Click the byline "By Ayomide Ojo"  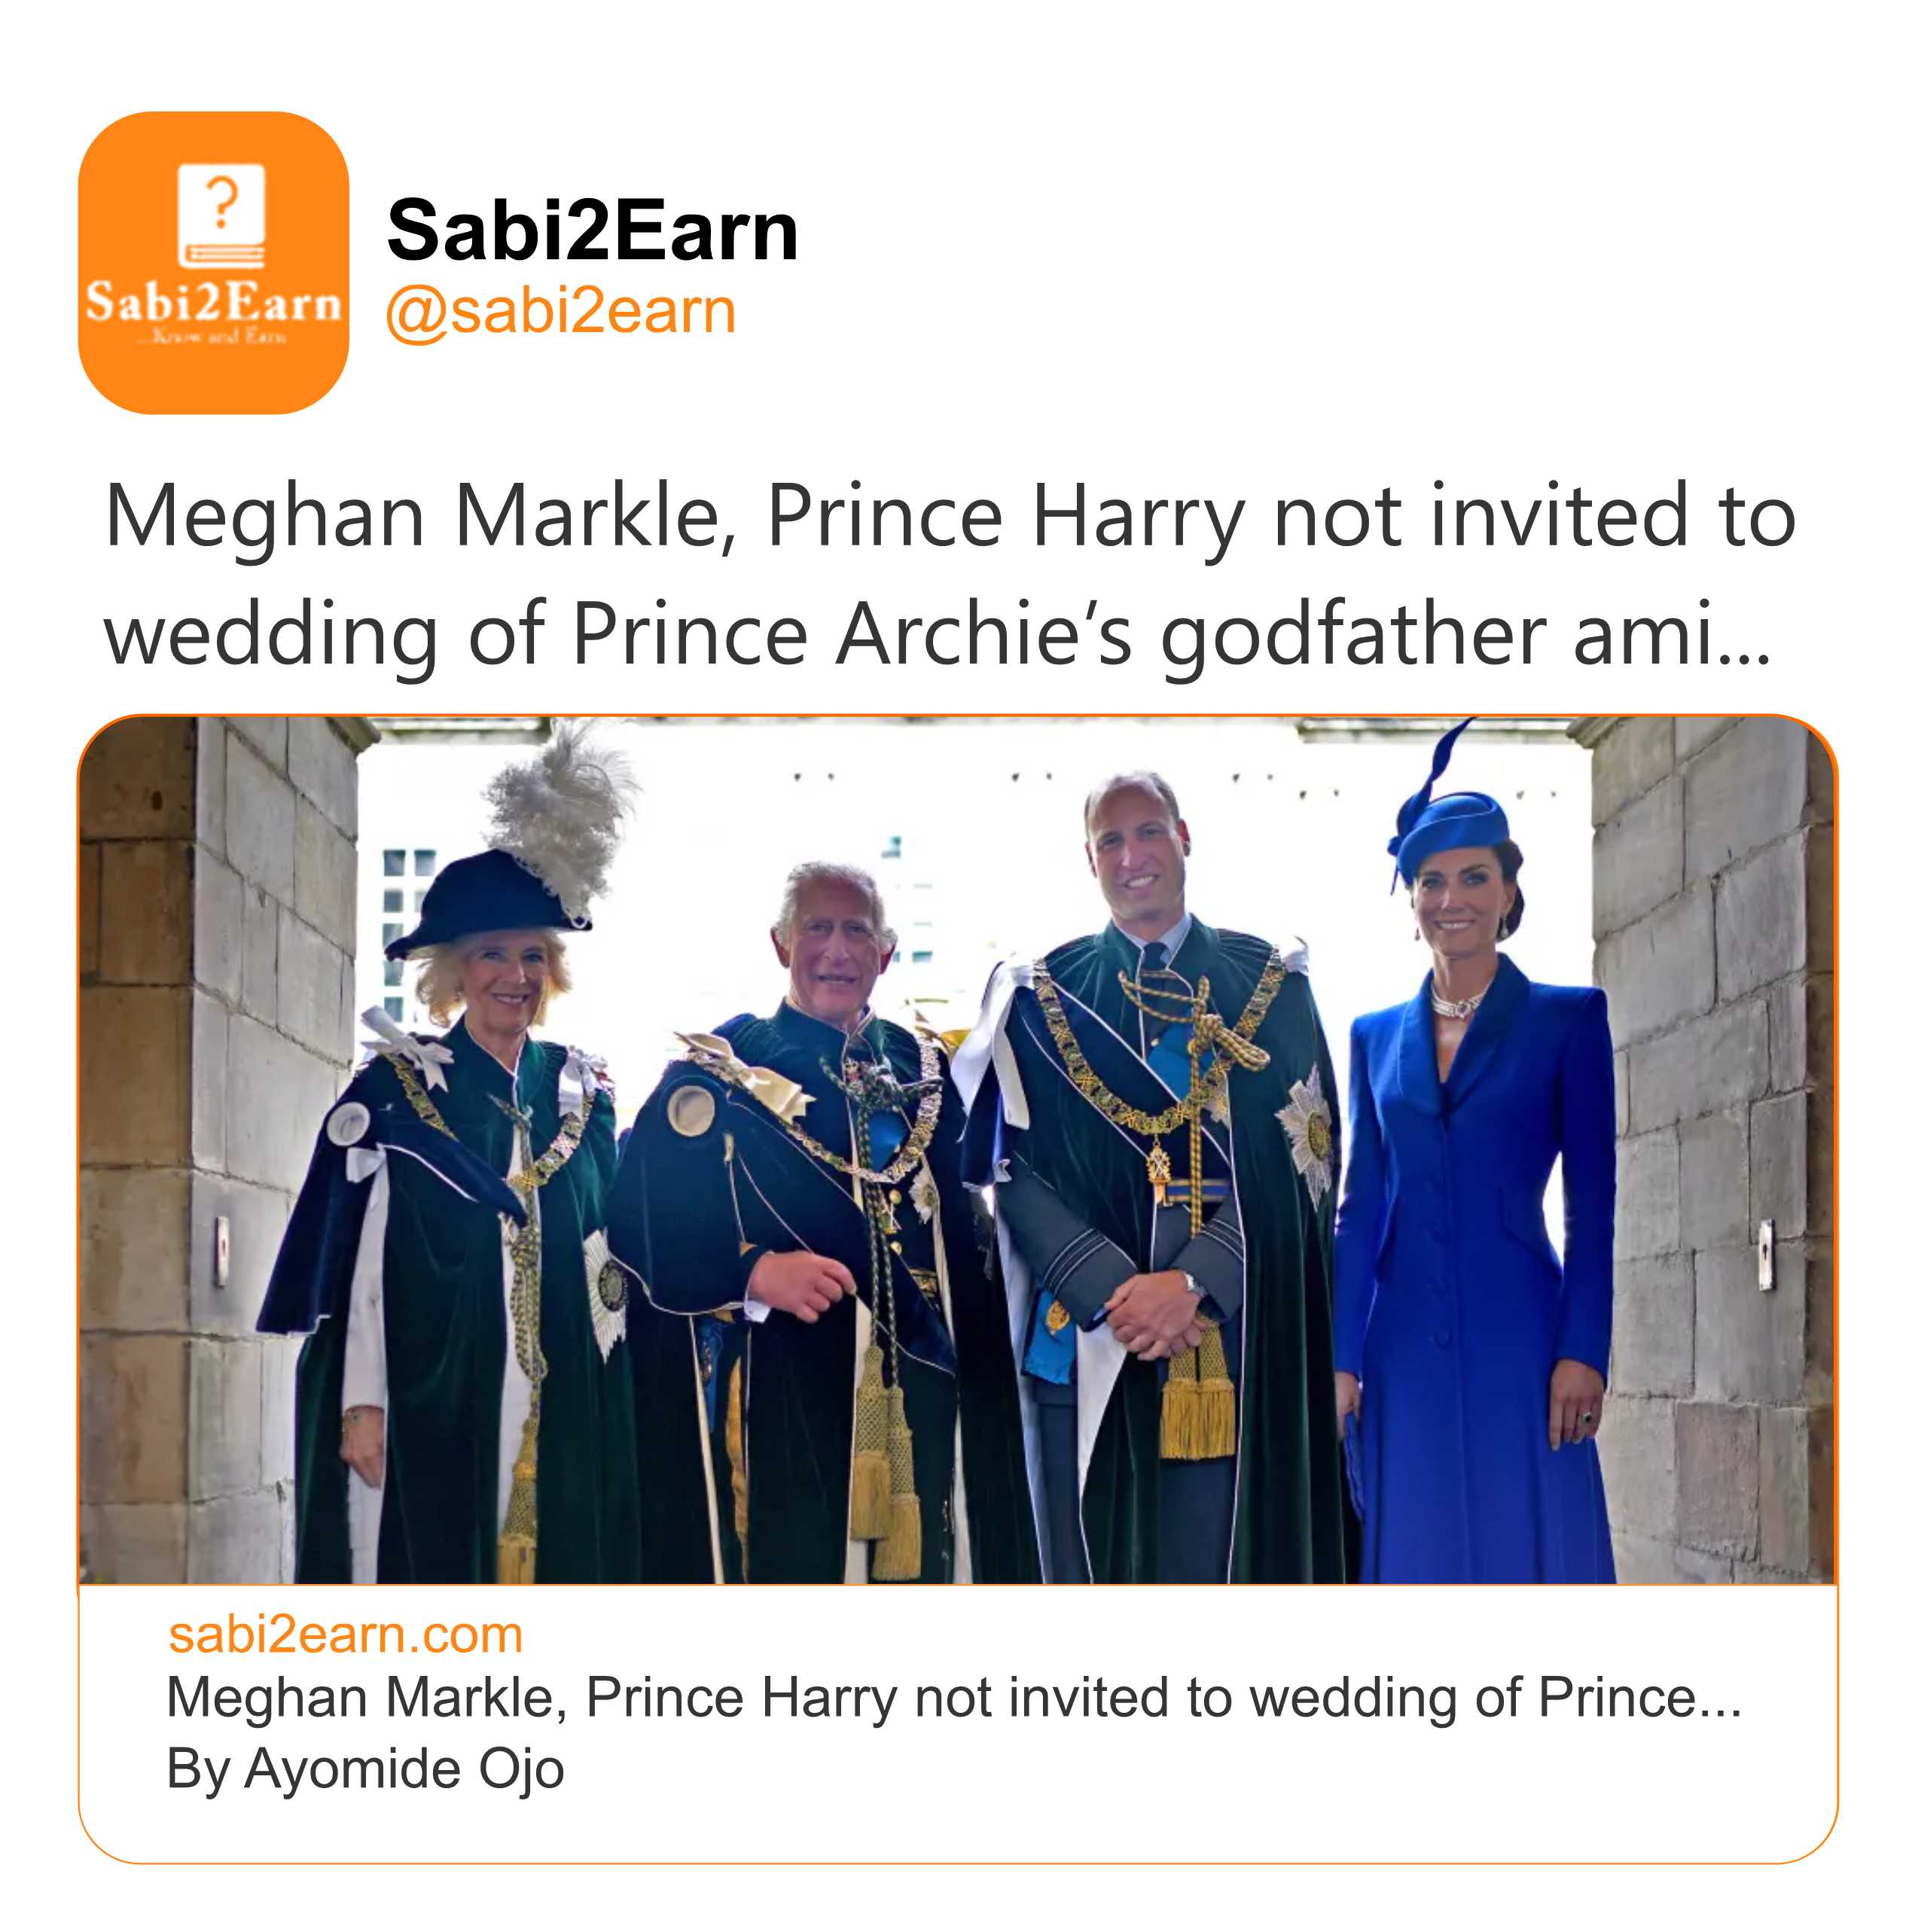tap(365, 1768)
